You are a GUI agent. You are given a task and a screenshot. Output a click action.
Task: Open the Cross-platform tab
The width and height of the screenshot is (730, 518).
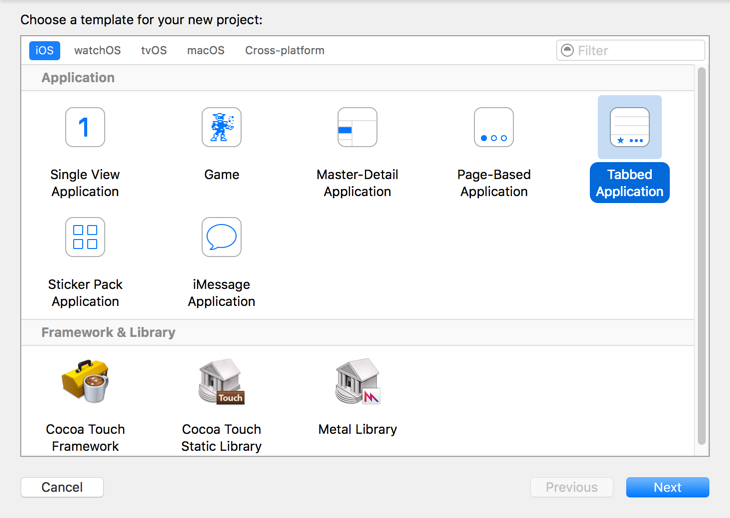[x=285, y=50]
